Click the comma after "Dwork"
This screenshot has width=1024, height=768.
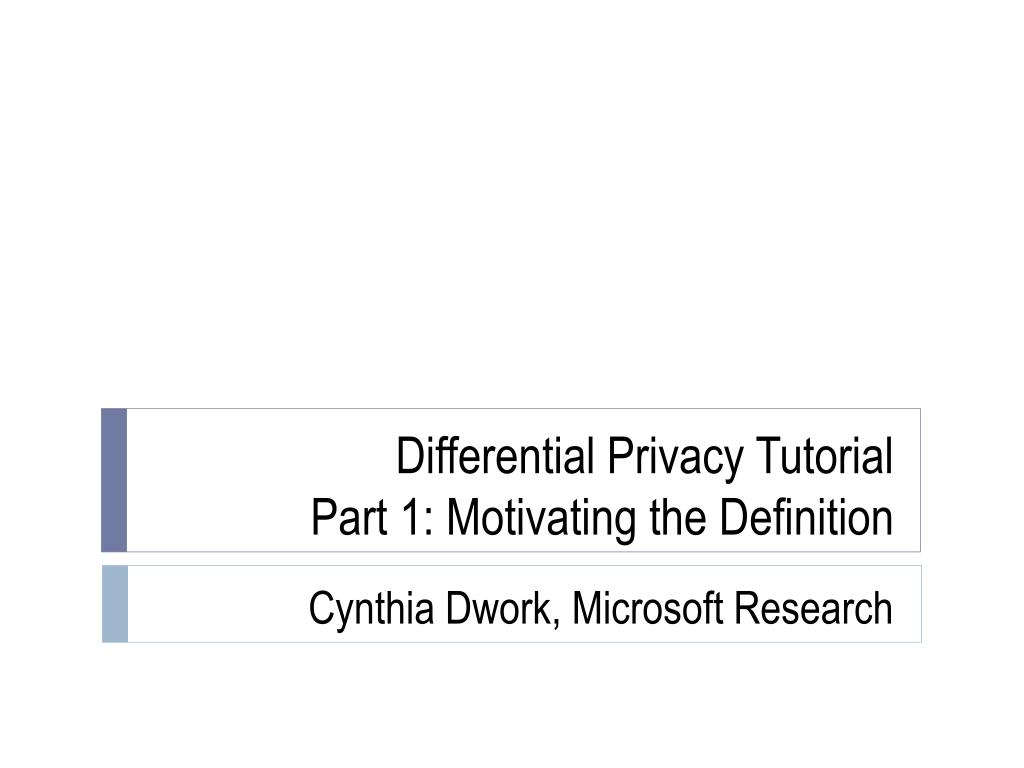[x=556, y=623]
